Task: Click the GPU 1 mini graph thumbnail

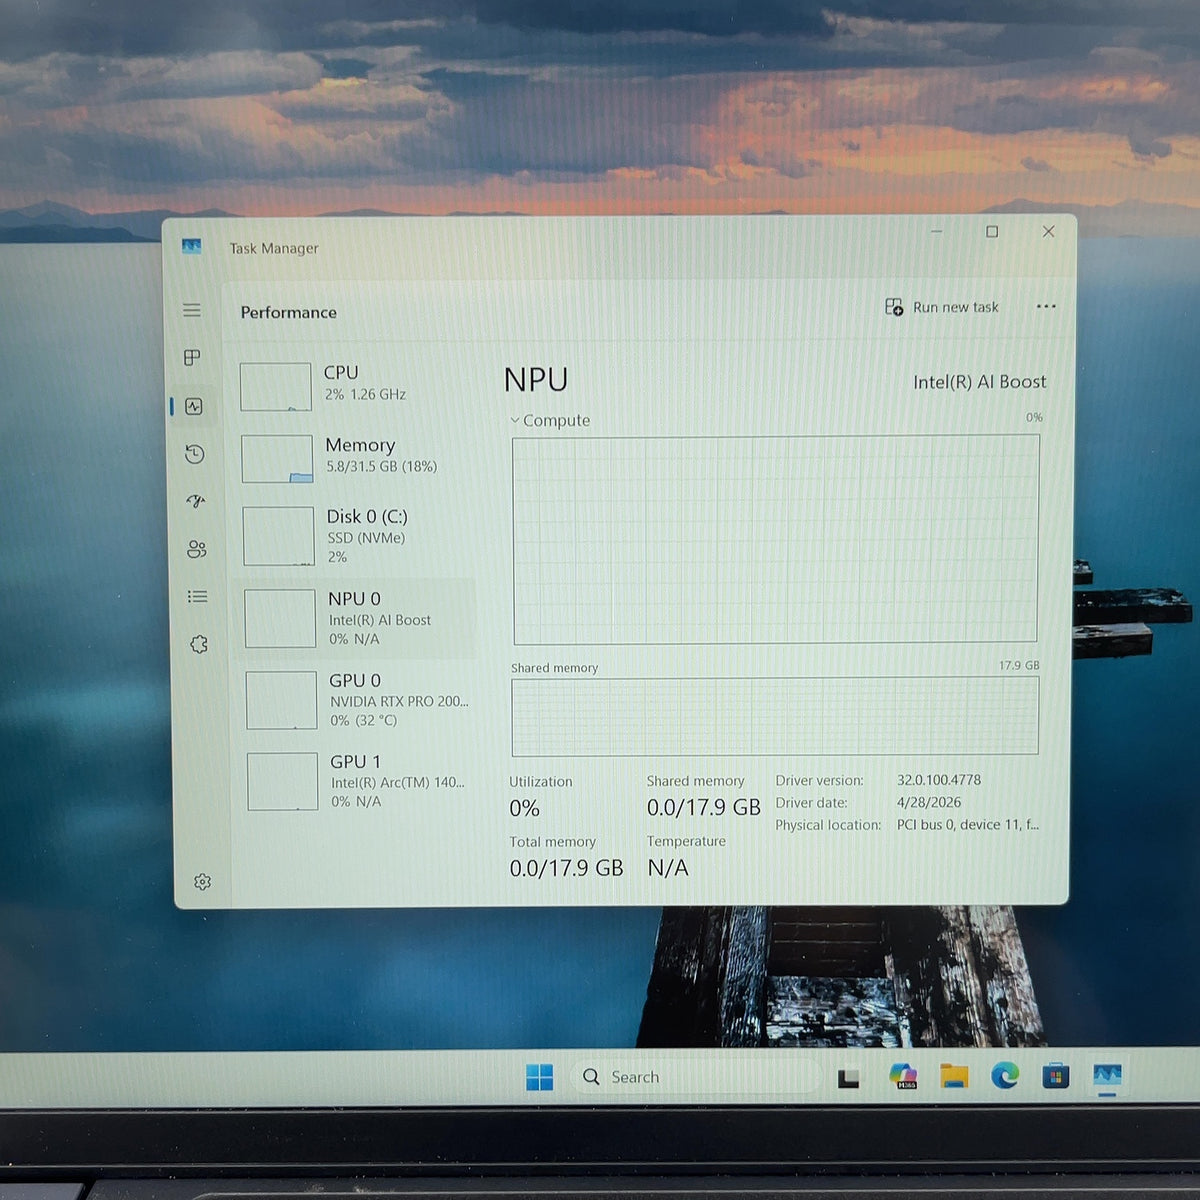Action: [x=282, y=781]
